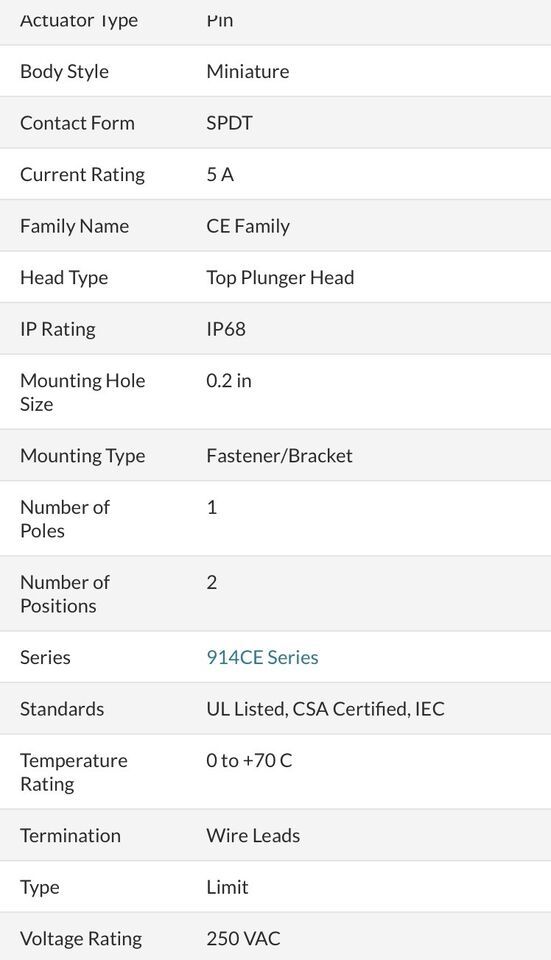Click the Series row label
Viewport: 551px width, 960px height.
click(45, 657)
